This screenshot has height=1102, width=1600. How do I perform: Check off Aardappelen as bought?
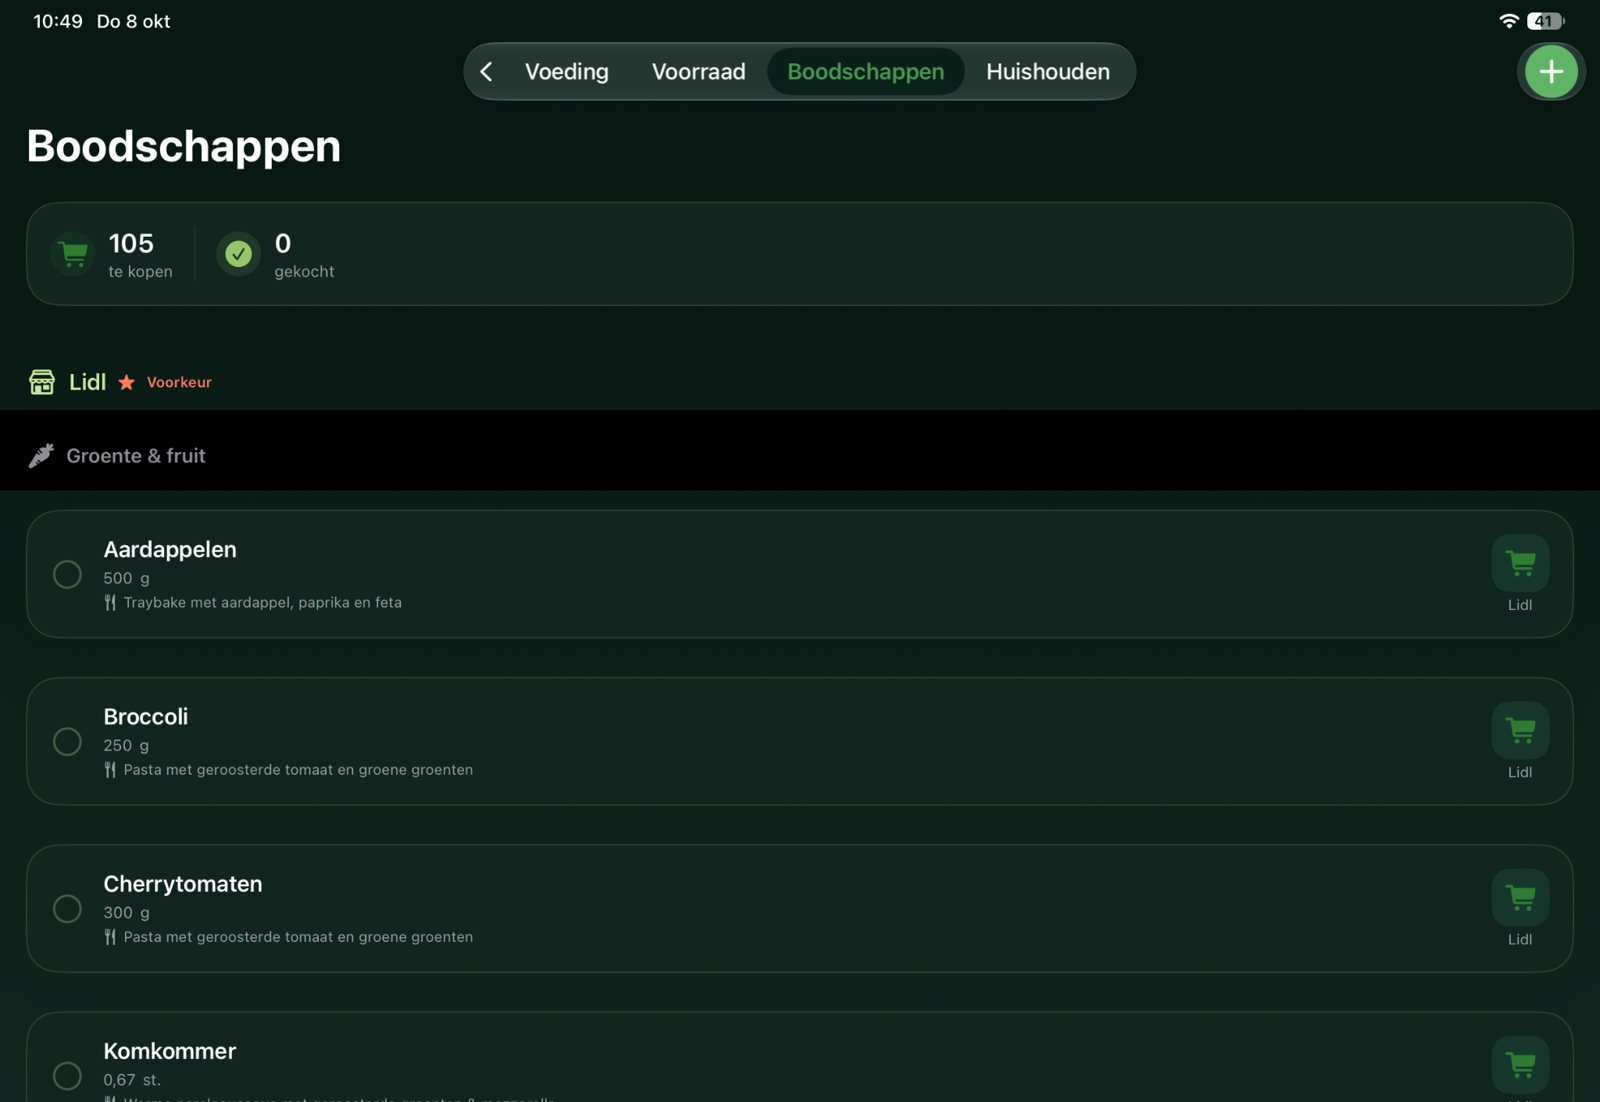67,574
